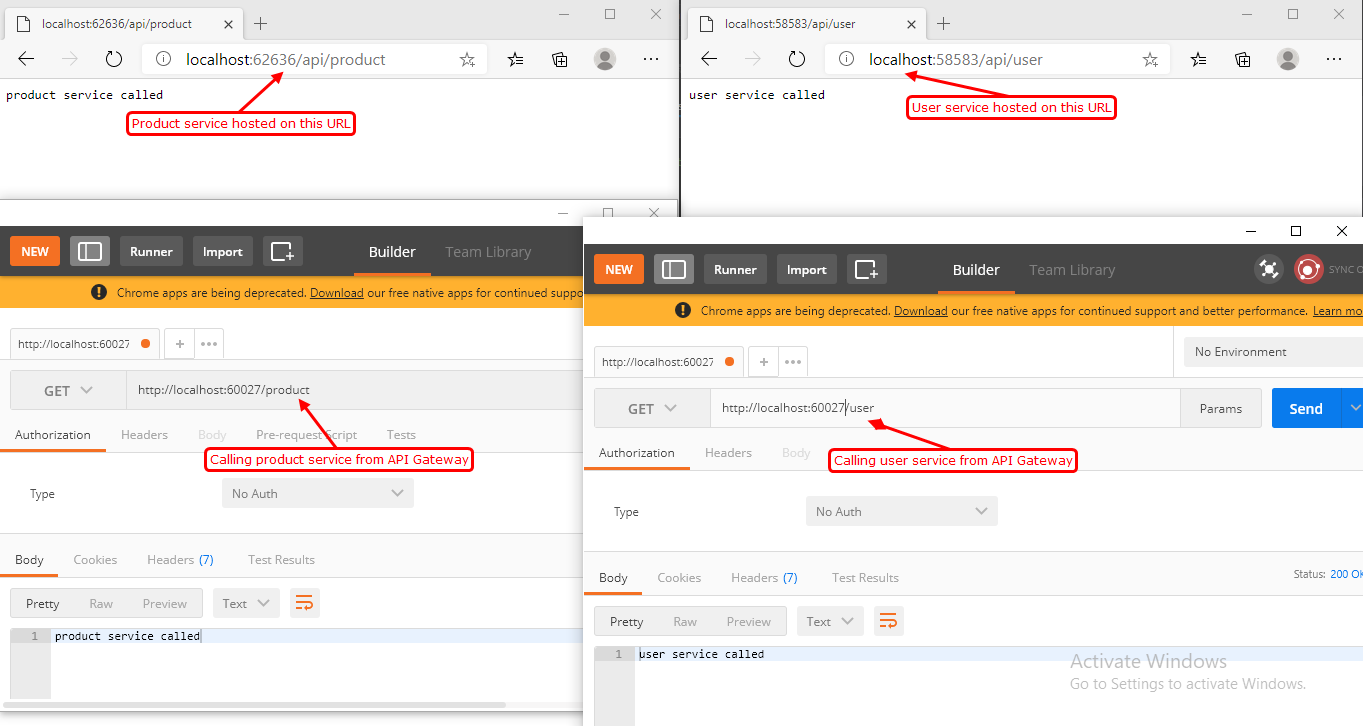This screenshot has height=726, width=1363.
Task: Click the new window icon in left Postman toolbar
Action: (283, 251)
